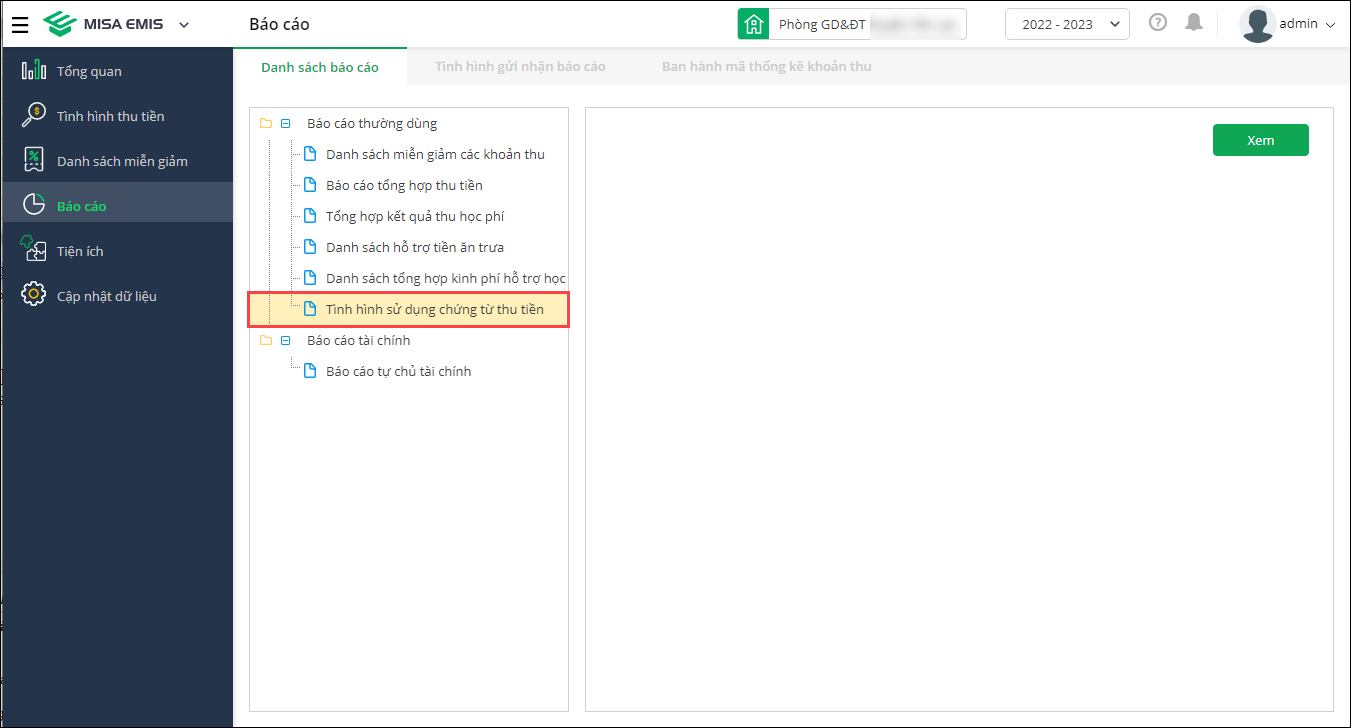Select the Báo cáo thường dùng tree node

(372, 124)
